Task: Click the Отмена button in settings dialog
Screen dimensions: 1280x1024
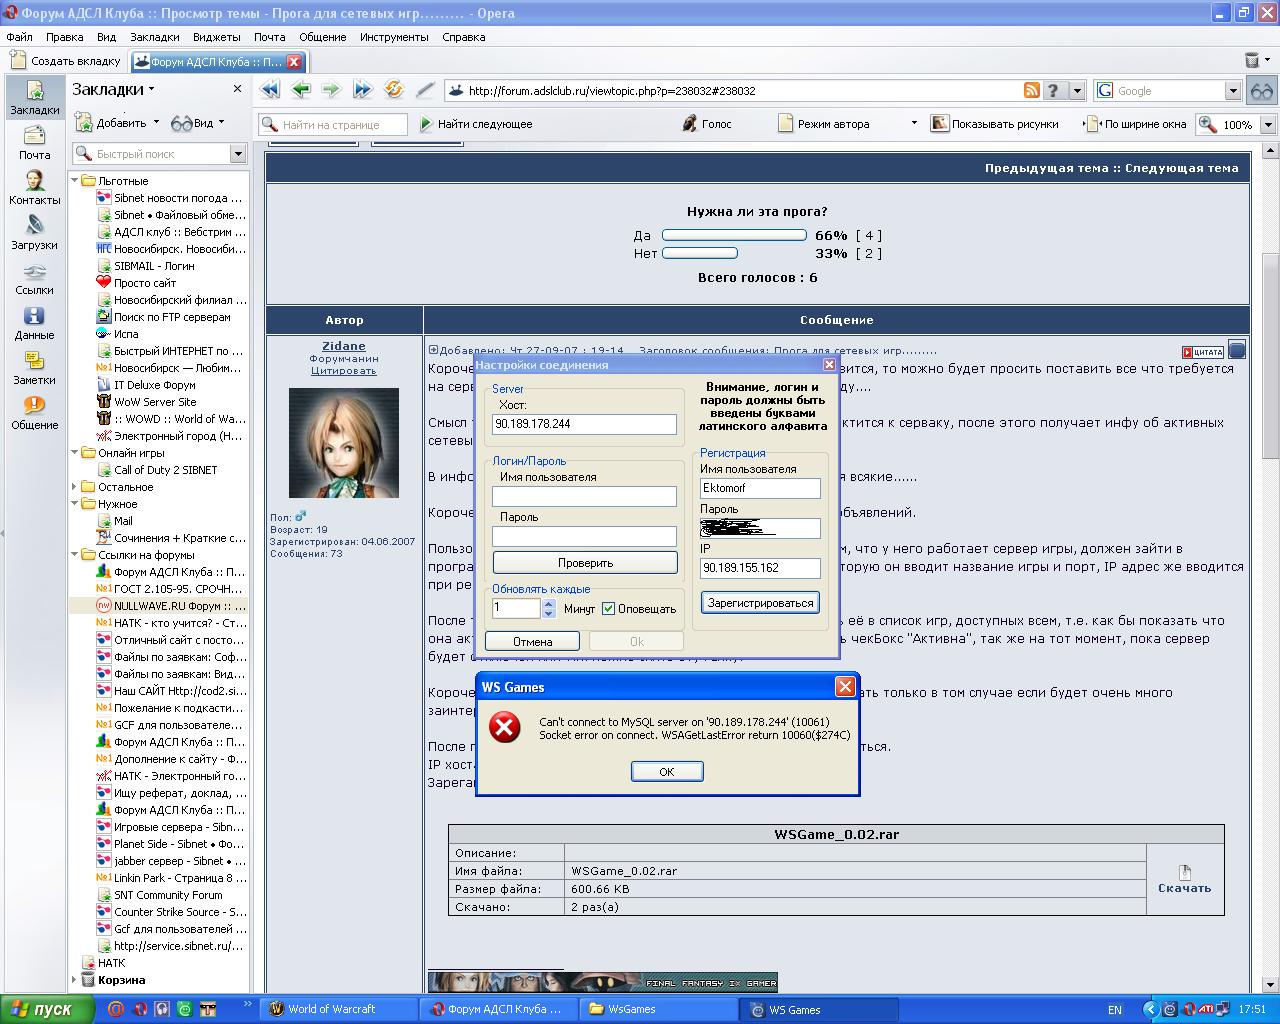Action: (x=532, y=641)
